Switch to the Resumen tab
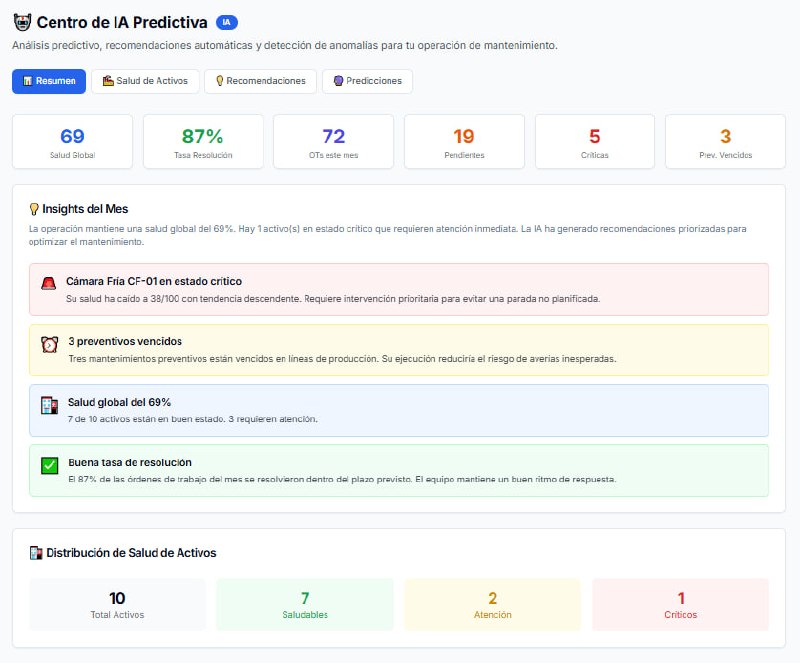Viewport: 800px width, 663px height. tap(49, 81)
